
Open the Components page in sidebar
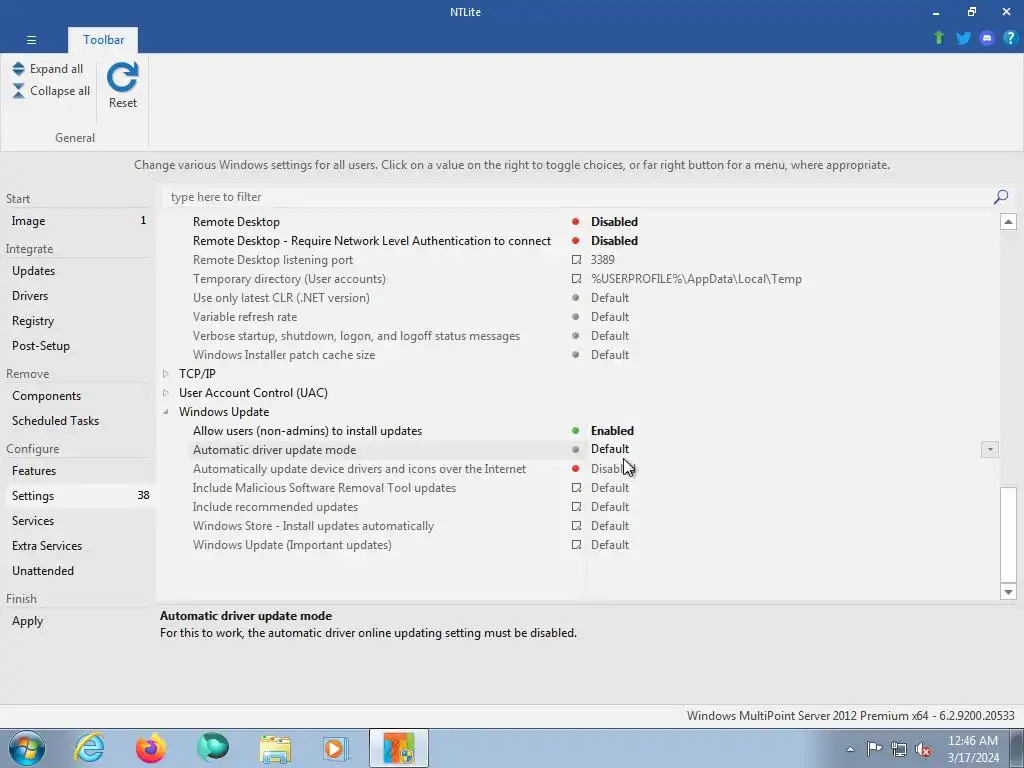click(x=78, y=396)
